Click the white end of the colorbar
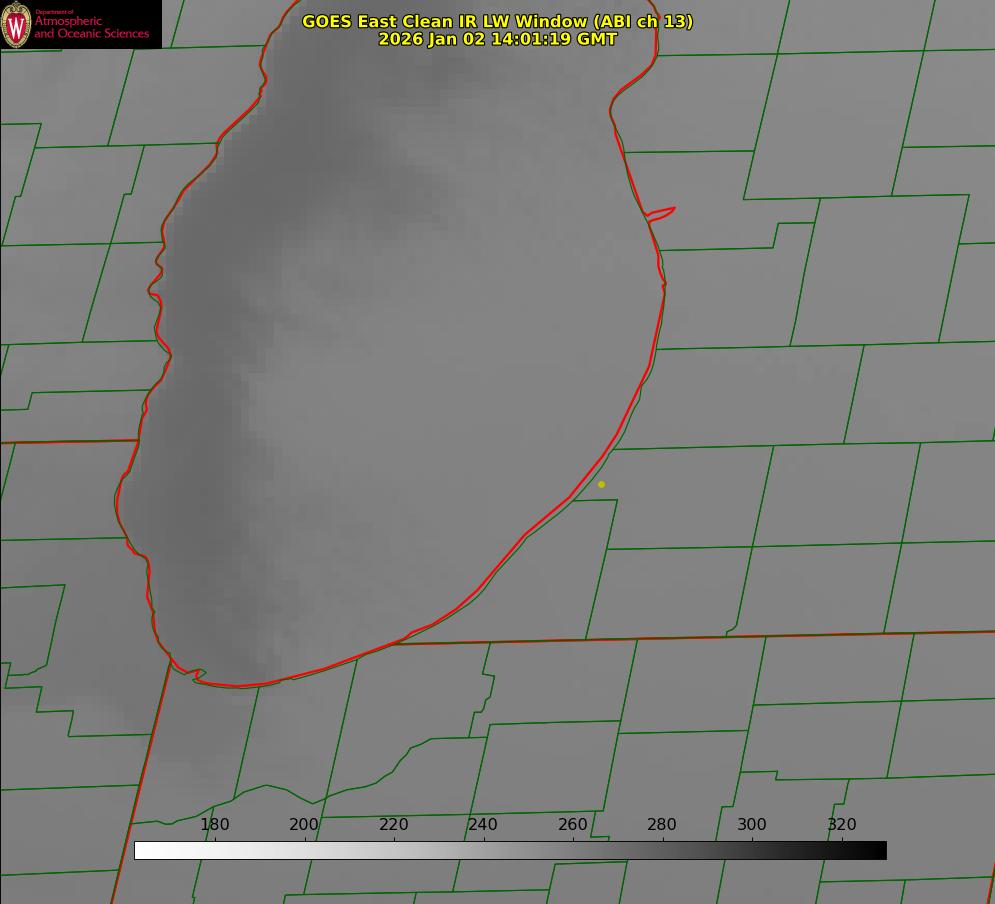This screenshot has height=904, width=995. pos(142,850)
